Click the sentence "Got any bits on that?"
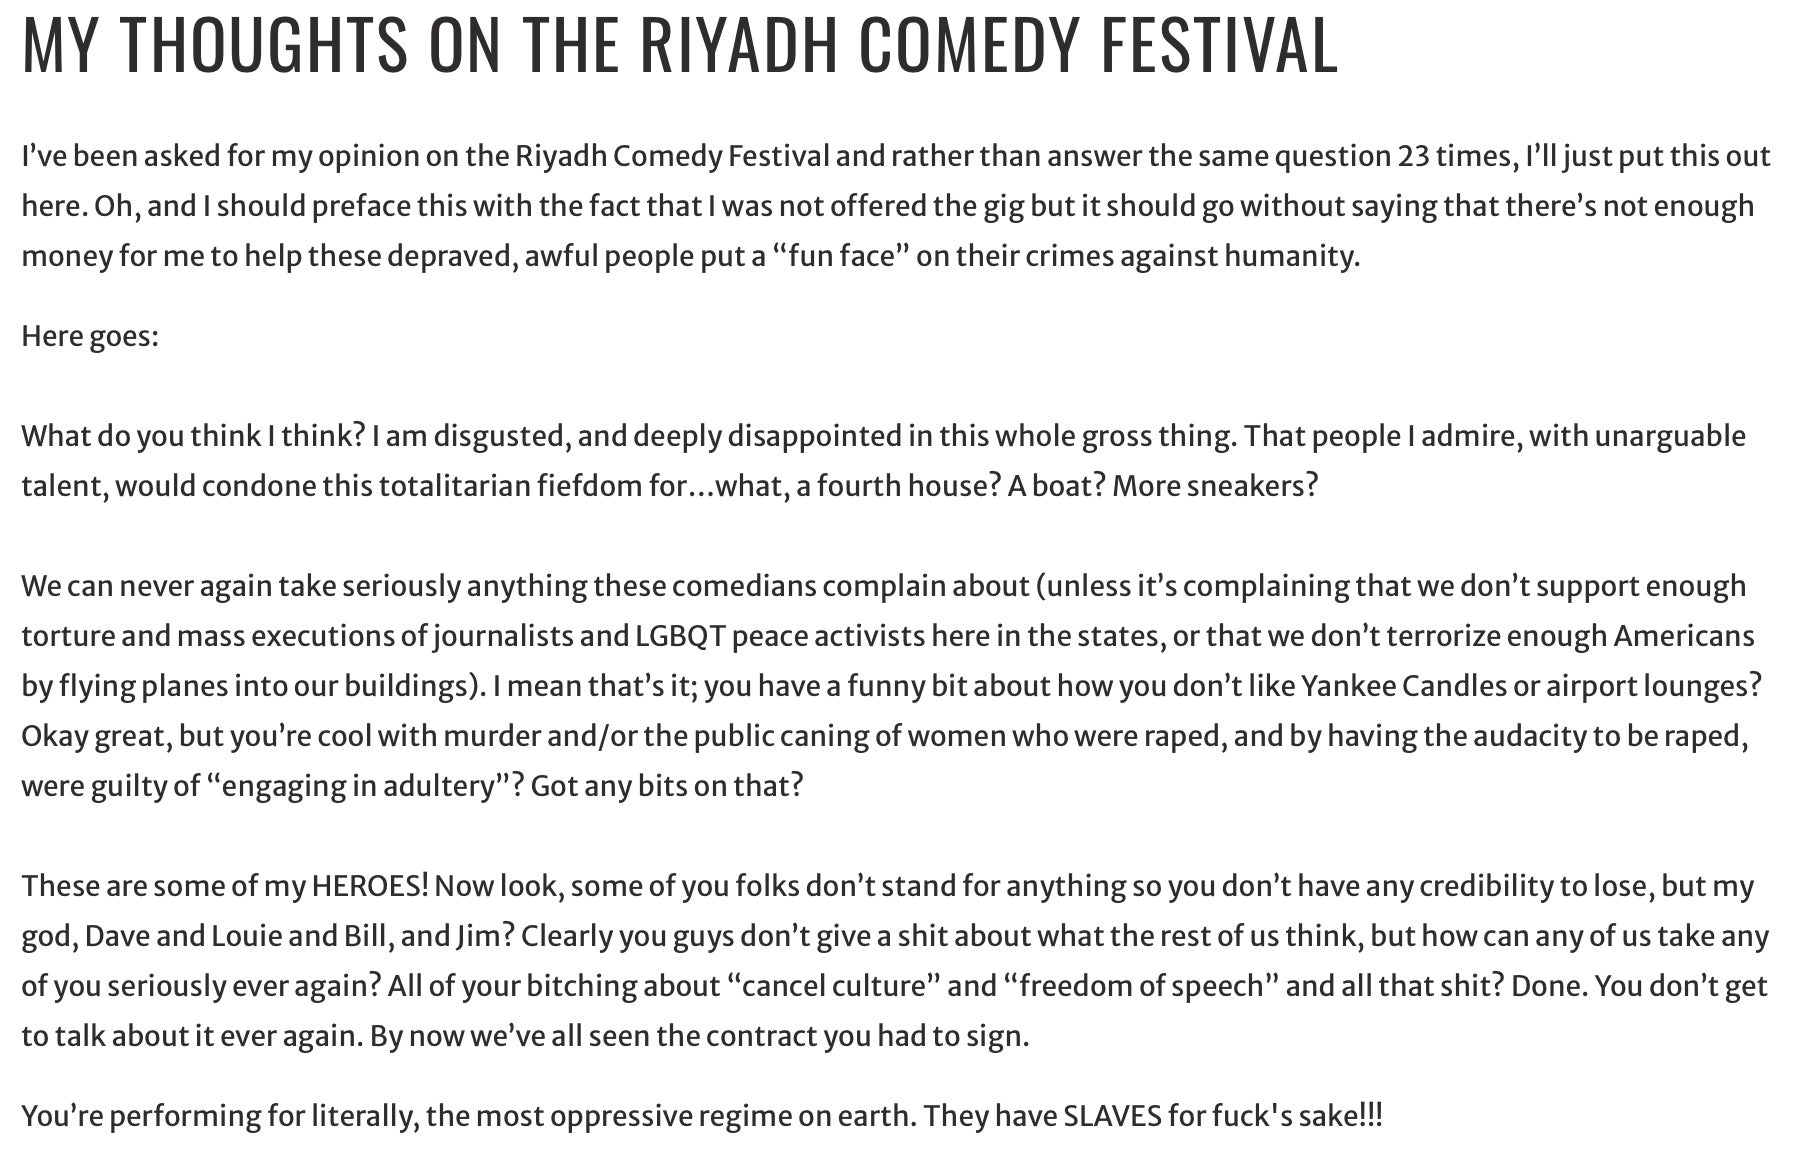Viewport: 1796px width, 1172px height. 666,787
